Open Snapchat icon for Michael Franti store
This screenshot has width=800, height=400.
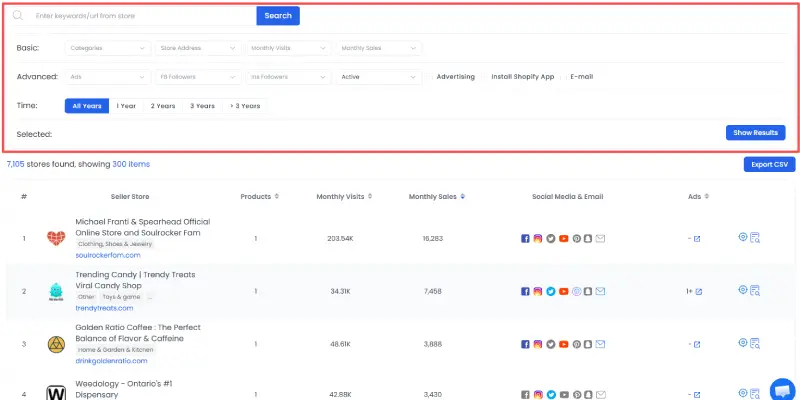pyautogui.click(x=588, y=238)
